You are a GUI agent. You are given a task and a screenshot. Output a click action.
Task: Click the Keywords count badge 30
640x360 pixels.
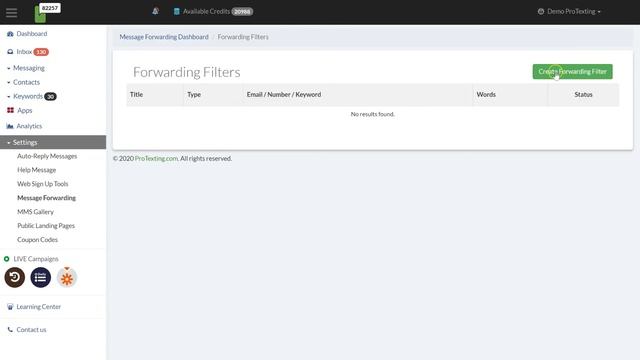tap(50, 96)
